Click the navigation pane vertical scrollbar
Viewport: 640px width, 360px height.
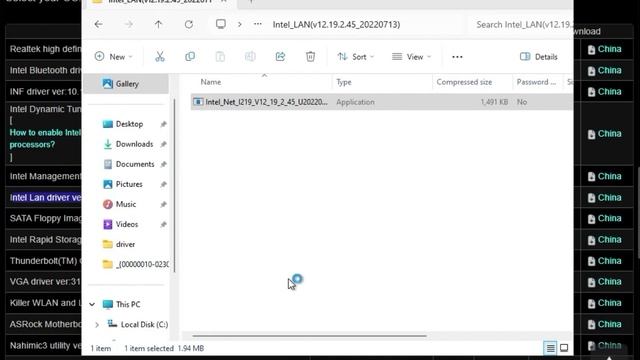(174, 186)
